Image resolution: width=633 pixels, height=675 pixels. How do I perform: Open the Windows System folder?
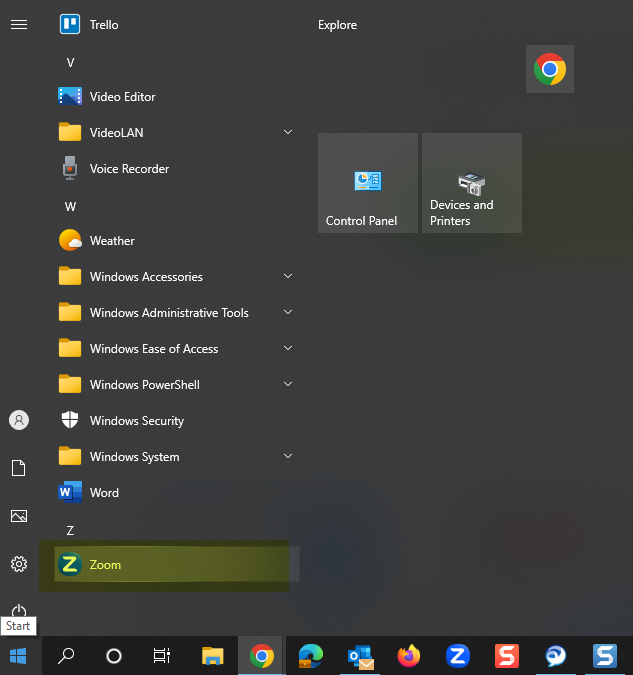click(x=177, y=456)
